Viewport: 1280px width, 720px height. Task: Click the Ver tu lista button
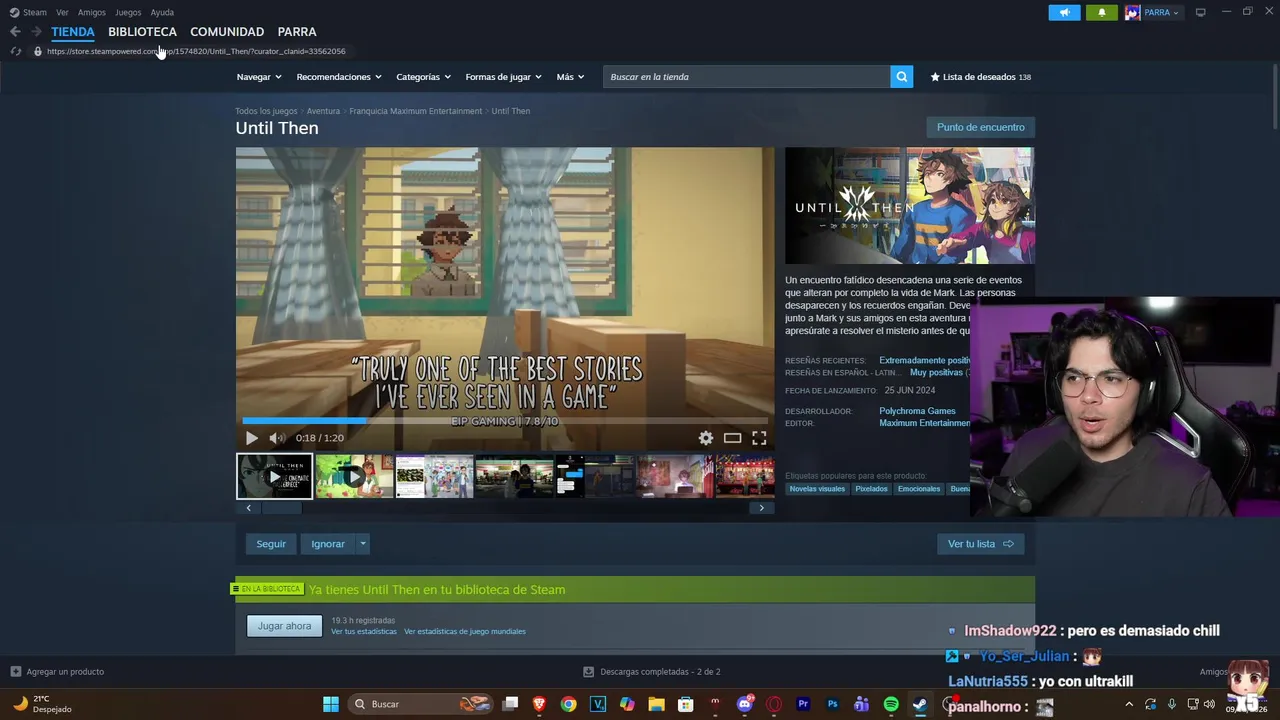tap(980, 544)
